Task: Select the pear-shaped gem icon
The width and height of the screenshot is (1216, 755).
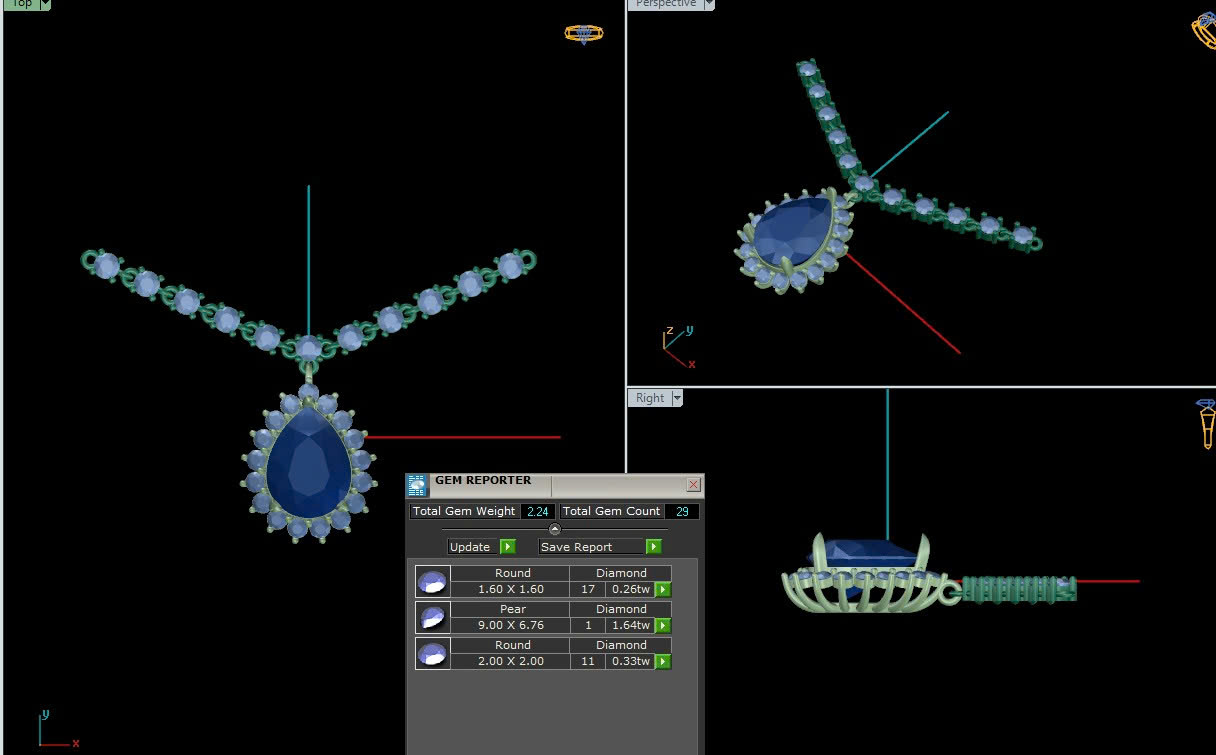Action: click(432, 617)
